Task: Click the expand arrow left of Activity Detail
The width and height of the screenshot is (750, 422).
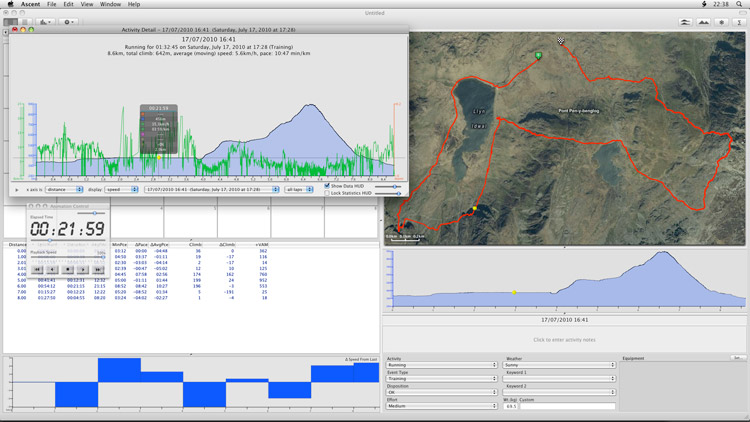Action: 6,32
